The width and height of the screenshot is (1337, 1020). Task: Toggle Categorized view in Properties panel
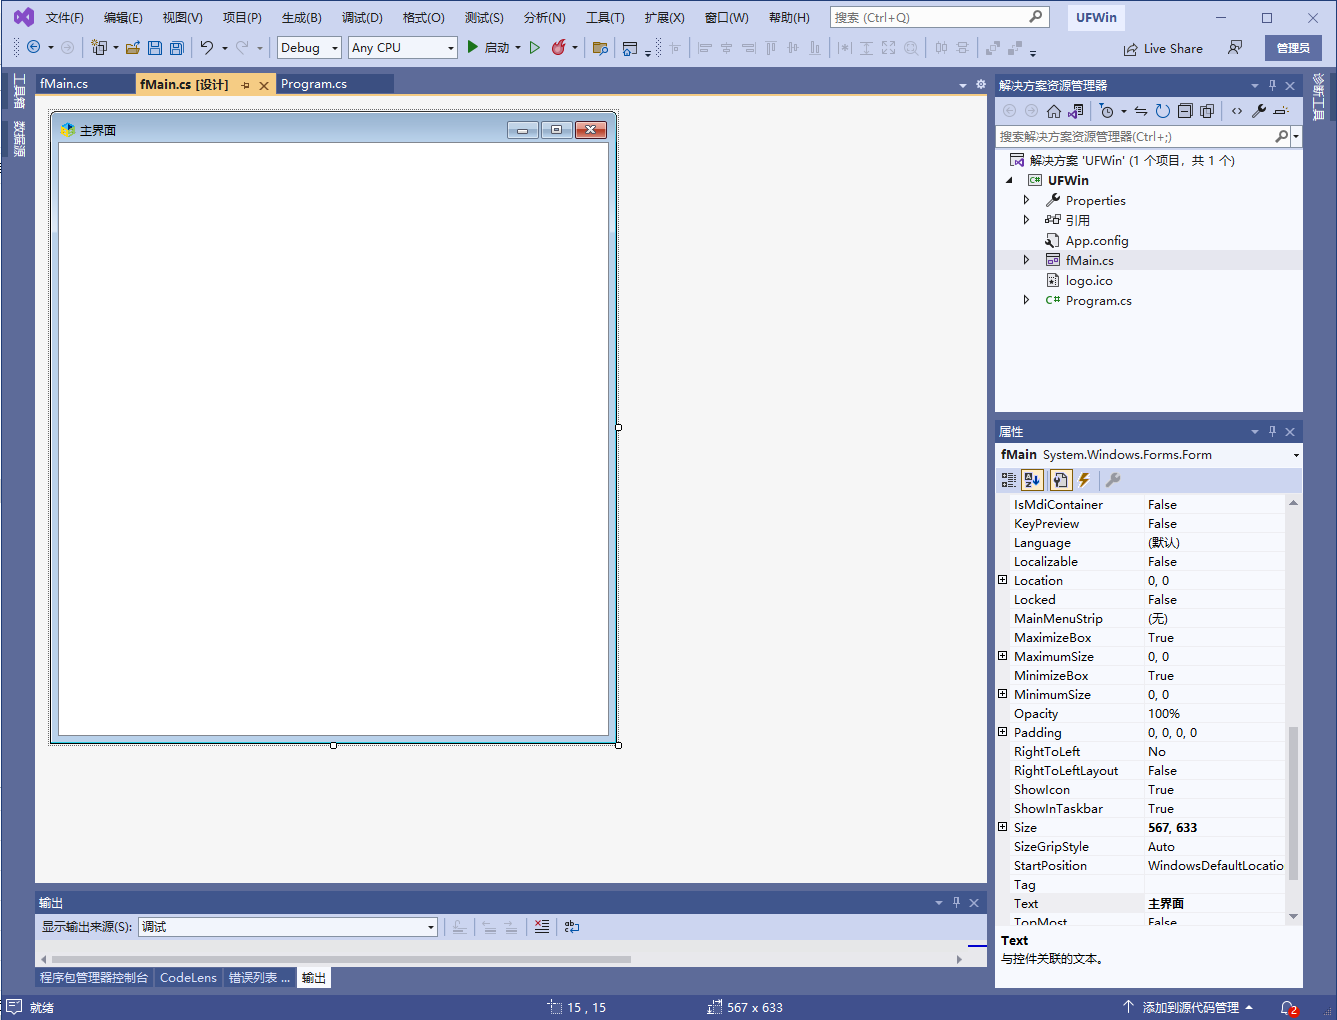click(x=1009, y=480)
